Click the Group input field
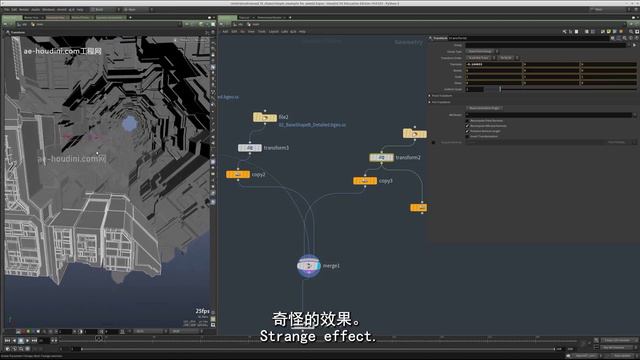The width and height of the screenshot is (640, 360). pyautogui.click(x=546, y=45)
